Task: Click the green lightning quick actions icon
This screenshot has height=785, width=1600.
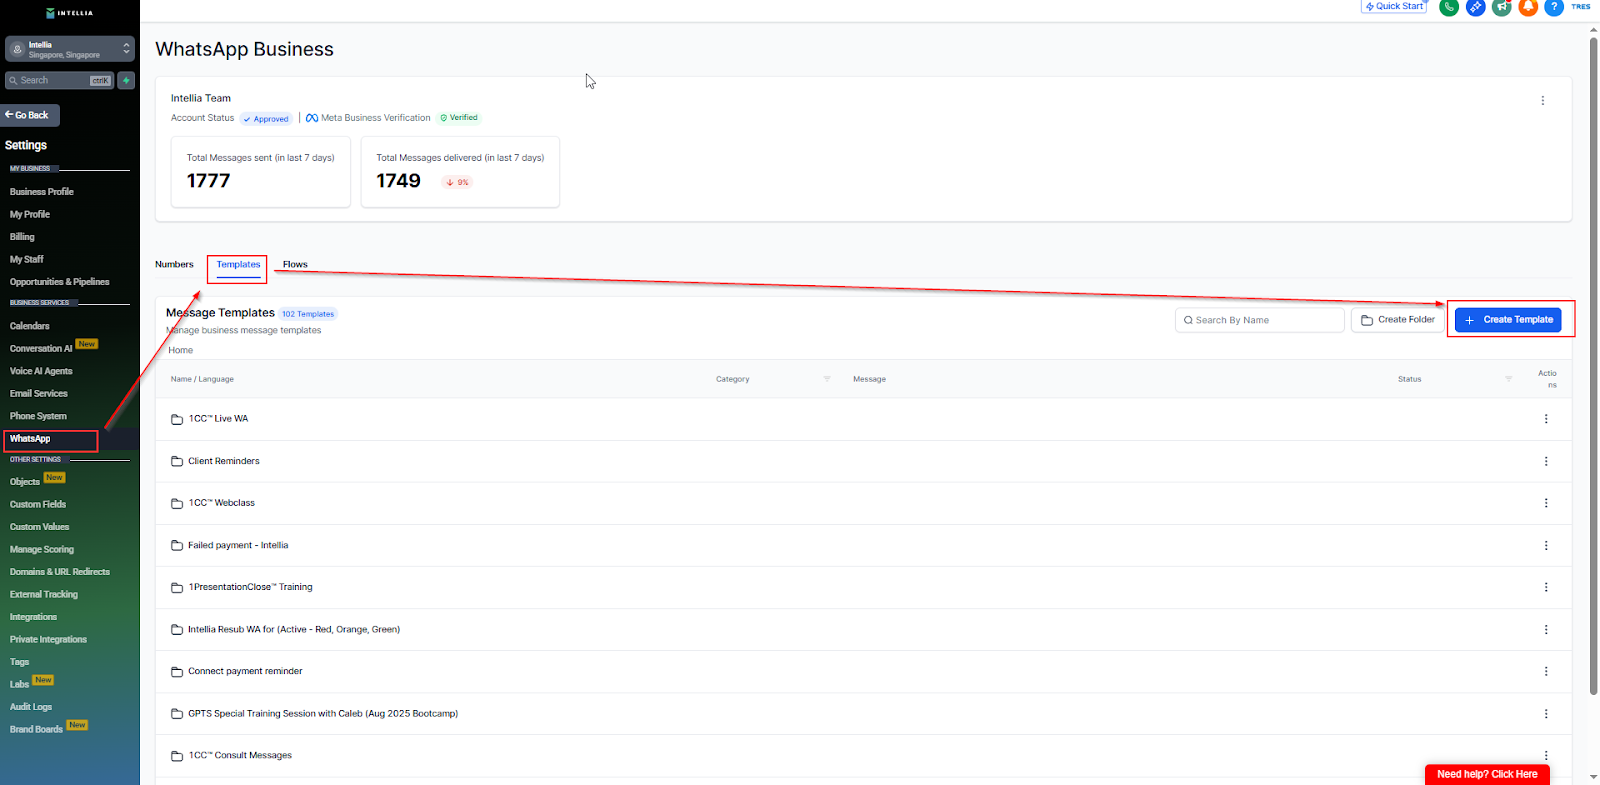Action: tap(126, 80)
